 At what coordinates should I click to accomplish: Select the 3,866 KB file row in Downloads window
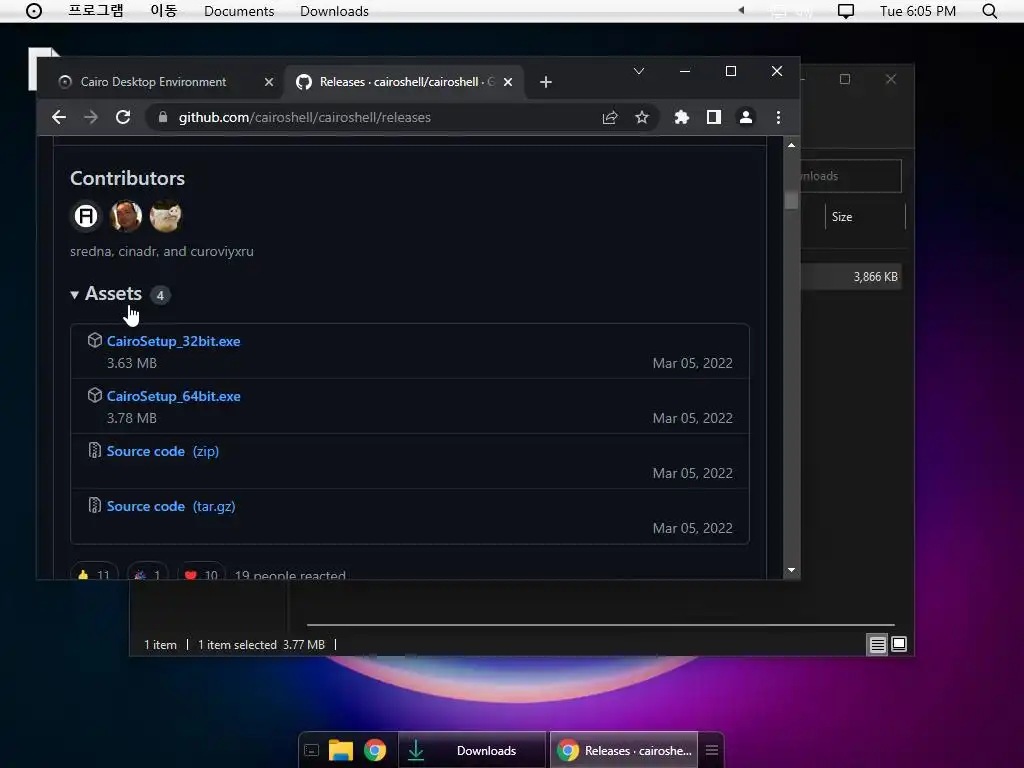(x=851, y=277)
